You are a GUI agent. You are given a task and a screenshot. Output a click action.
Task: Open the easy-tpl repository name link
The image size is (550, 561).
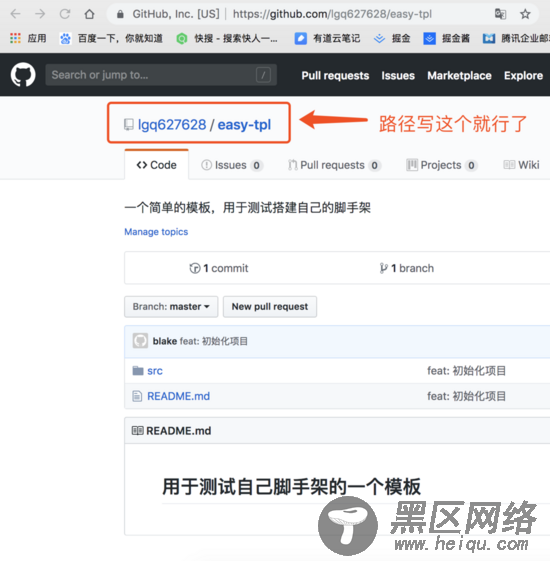coord(244,125)
